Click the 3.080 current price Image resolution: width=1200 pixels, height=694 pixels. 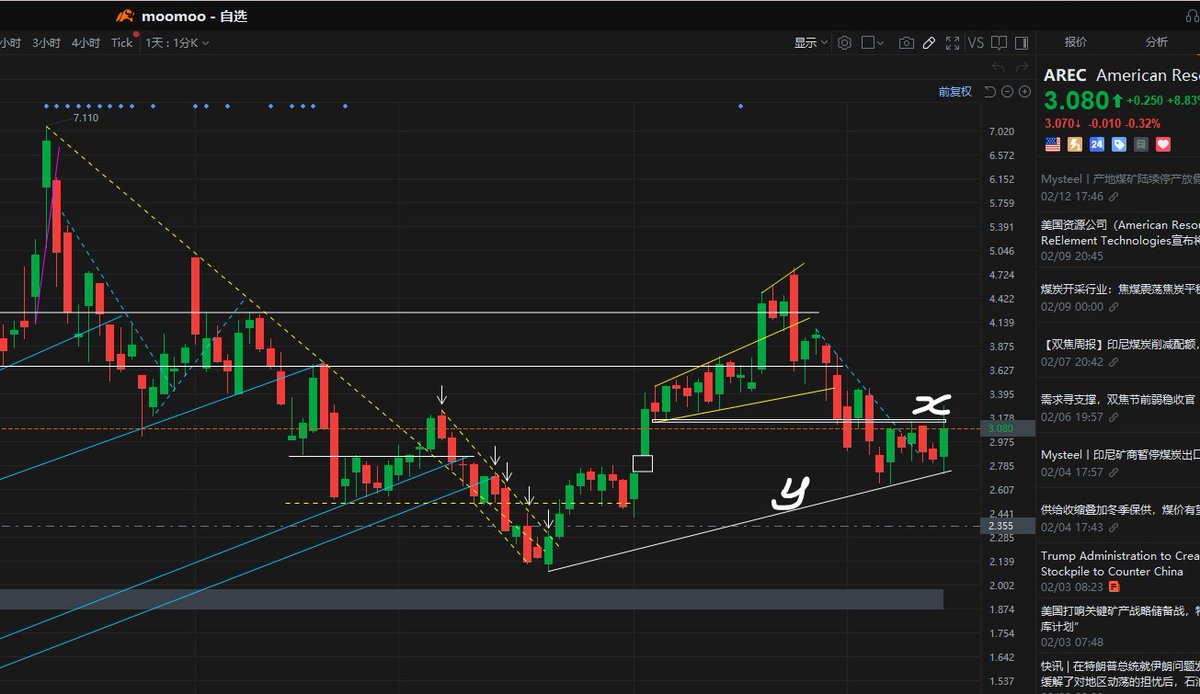1077,101
